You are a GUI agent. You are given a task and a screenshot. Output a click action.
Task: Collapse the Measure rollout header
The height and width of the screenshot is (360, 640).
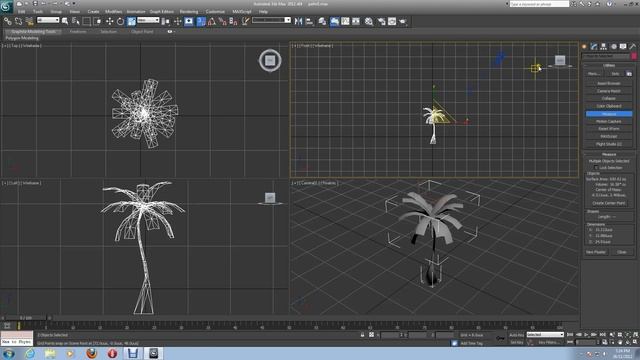click(x=608, y=154)
